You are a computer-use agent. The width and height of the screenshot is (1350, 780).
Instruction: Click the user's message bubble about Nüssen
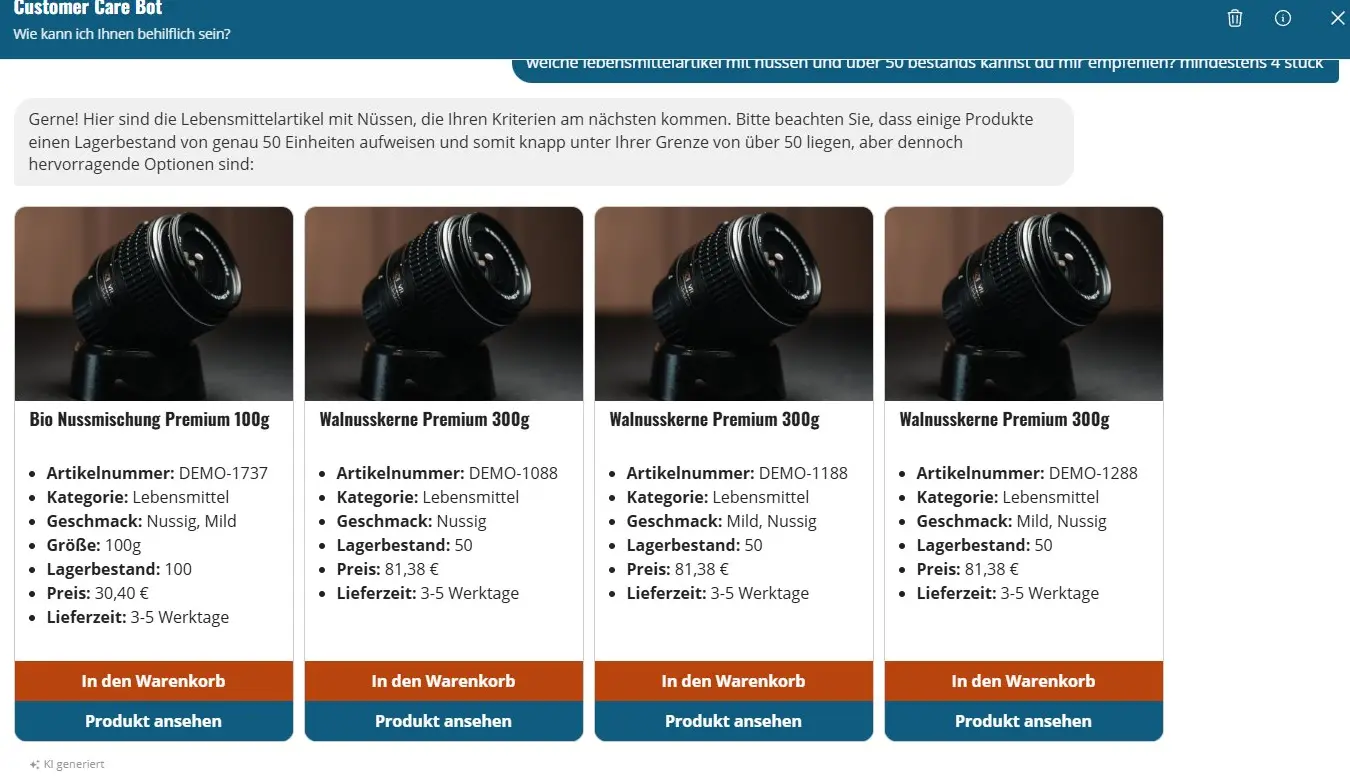click(925, 66)
